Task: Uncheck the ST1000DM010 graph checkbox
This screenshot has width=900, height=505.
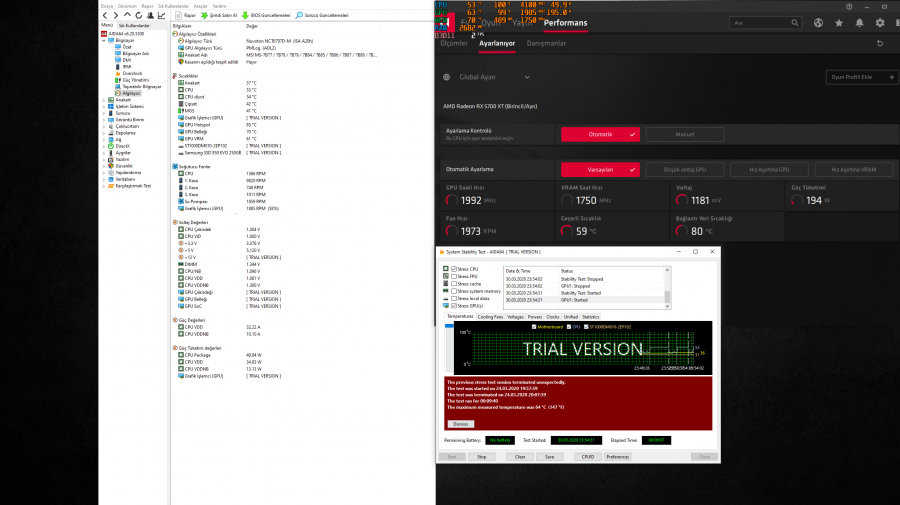Action: [586, 327]
